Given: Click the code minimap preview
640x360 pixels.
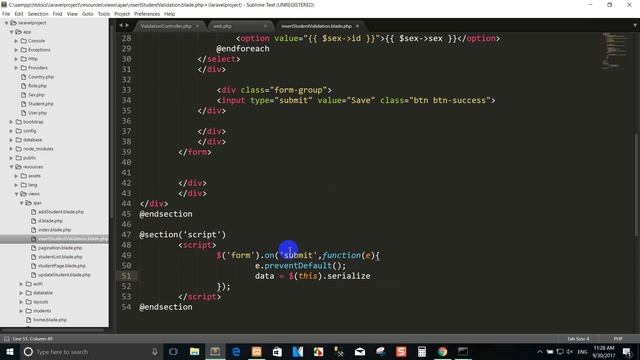Looking at the screenshot, I should pos(615,51).
